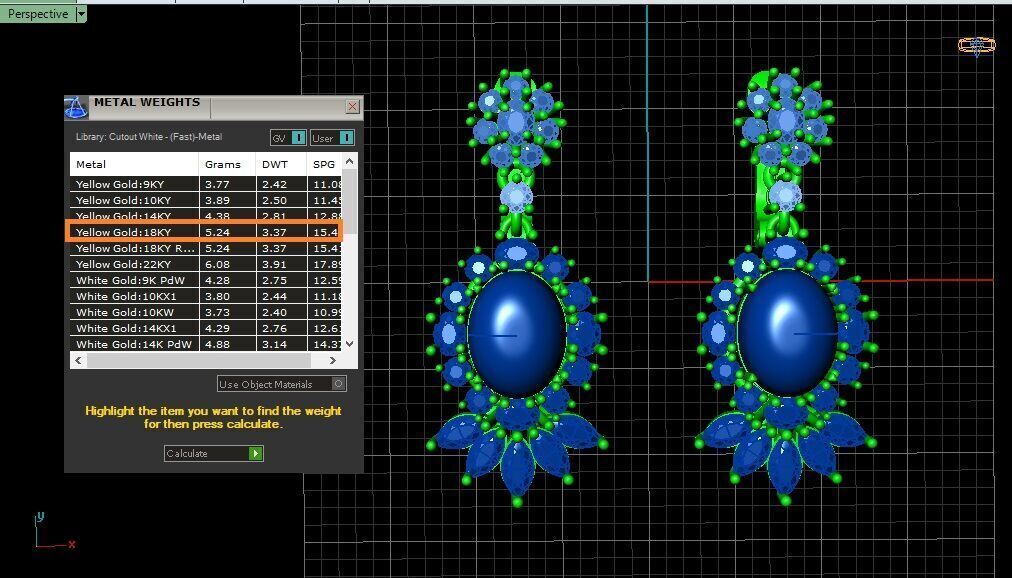1012x578 pixels.
Task: Select the White Gold:10KW row
Action: pos(206,312)
